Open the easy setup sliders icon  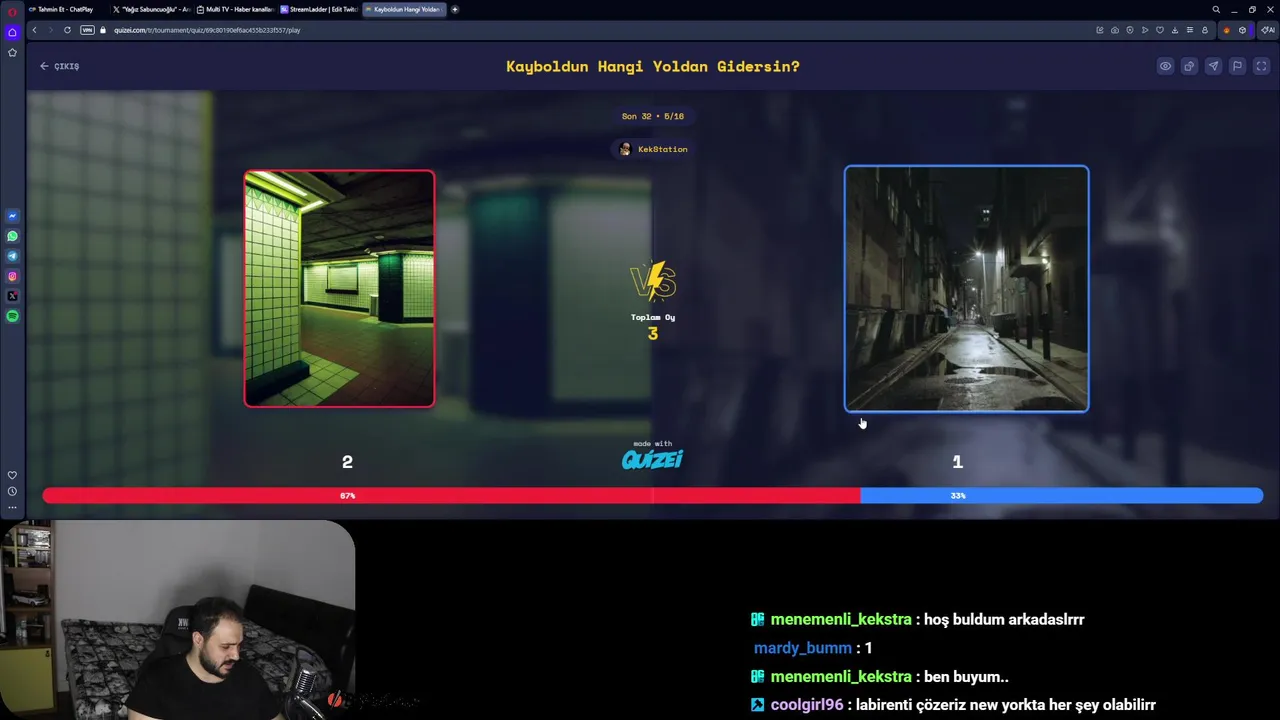(1190, 30)
